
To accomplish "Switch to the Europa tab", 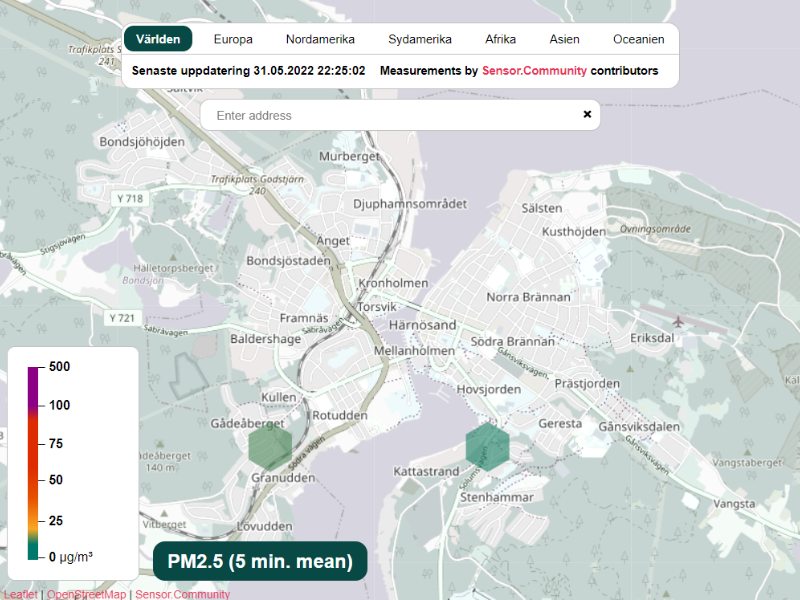I will 233,40.
